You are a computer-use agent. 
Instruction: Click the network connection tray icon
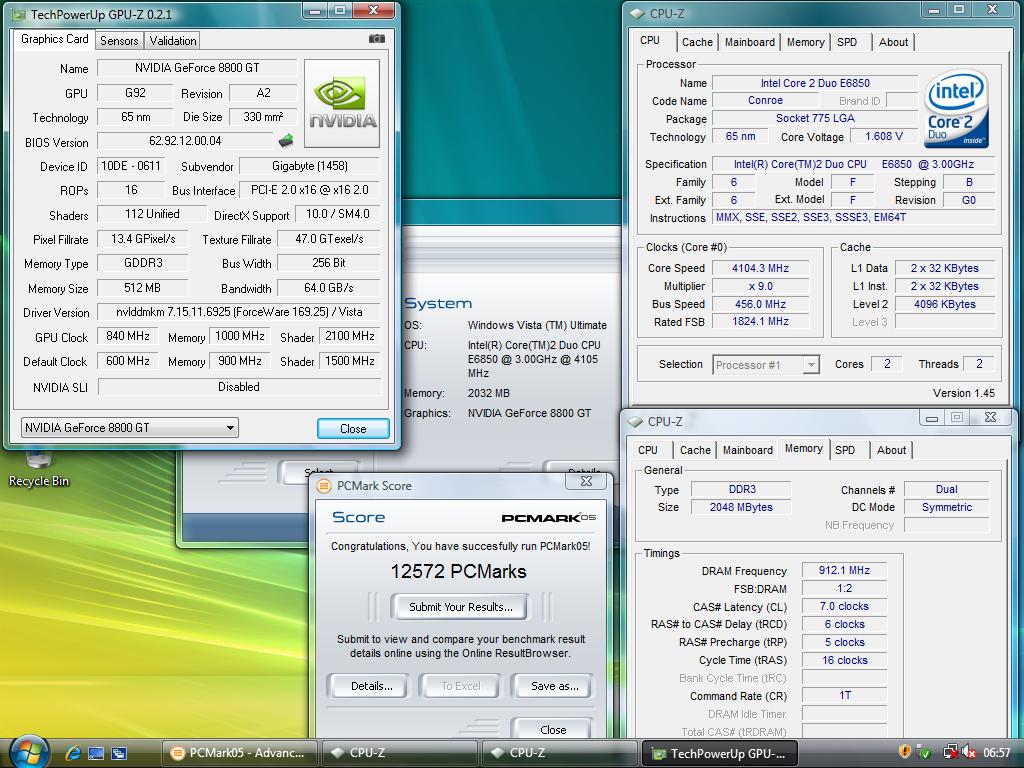pyautogui.click(x=950, y=753)
